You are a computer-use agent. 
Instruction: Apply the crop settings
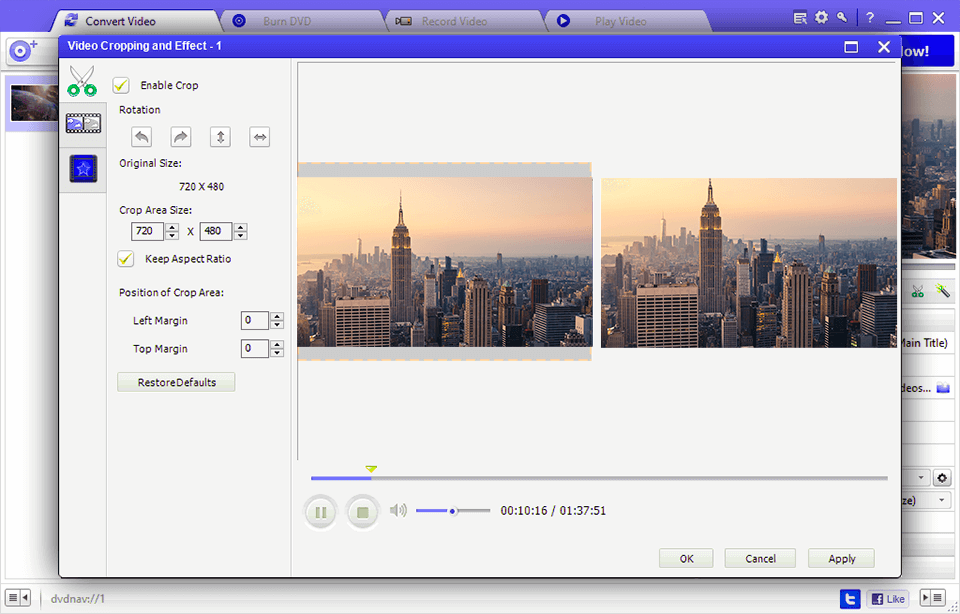(841, 558)
